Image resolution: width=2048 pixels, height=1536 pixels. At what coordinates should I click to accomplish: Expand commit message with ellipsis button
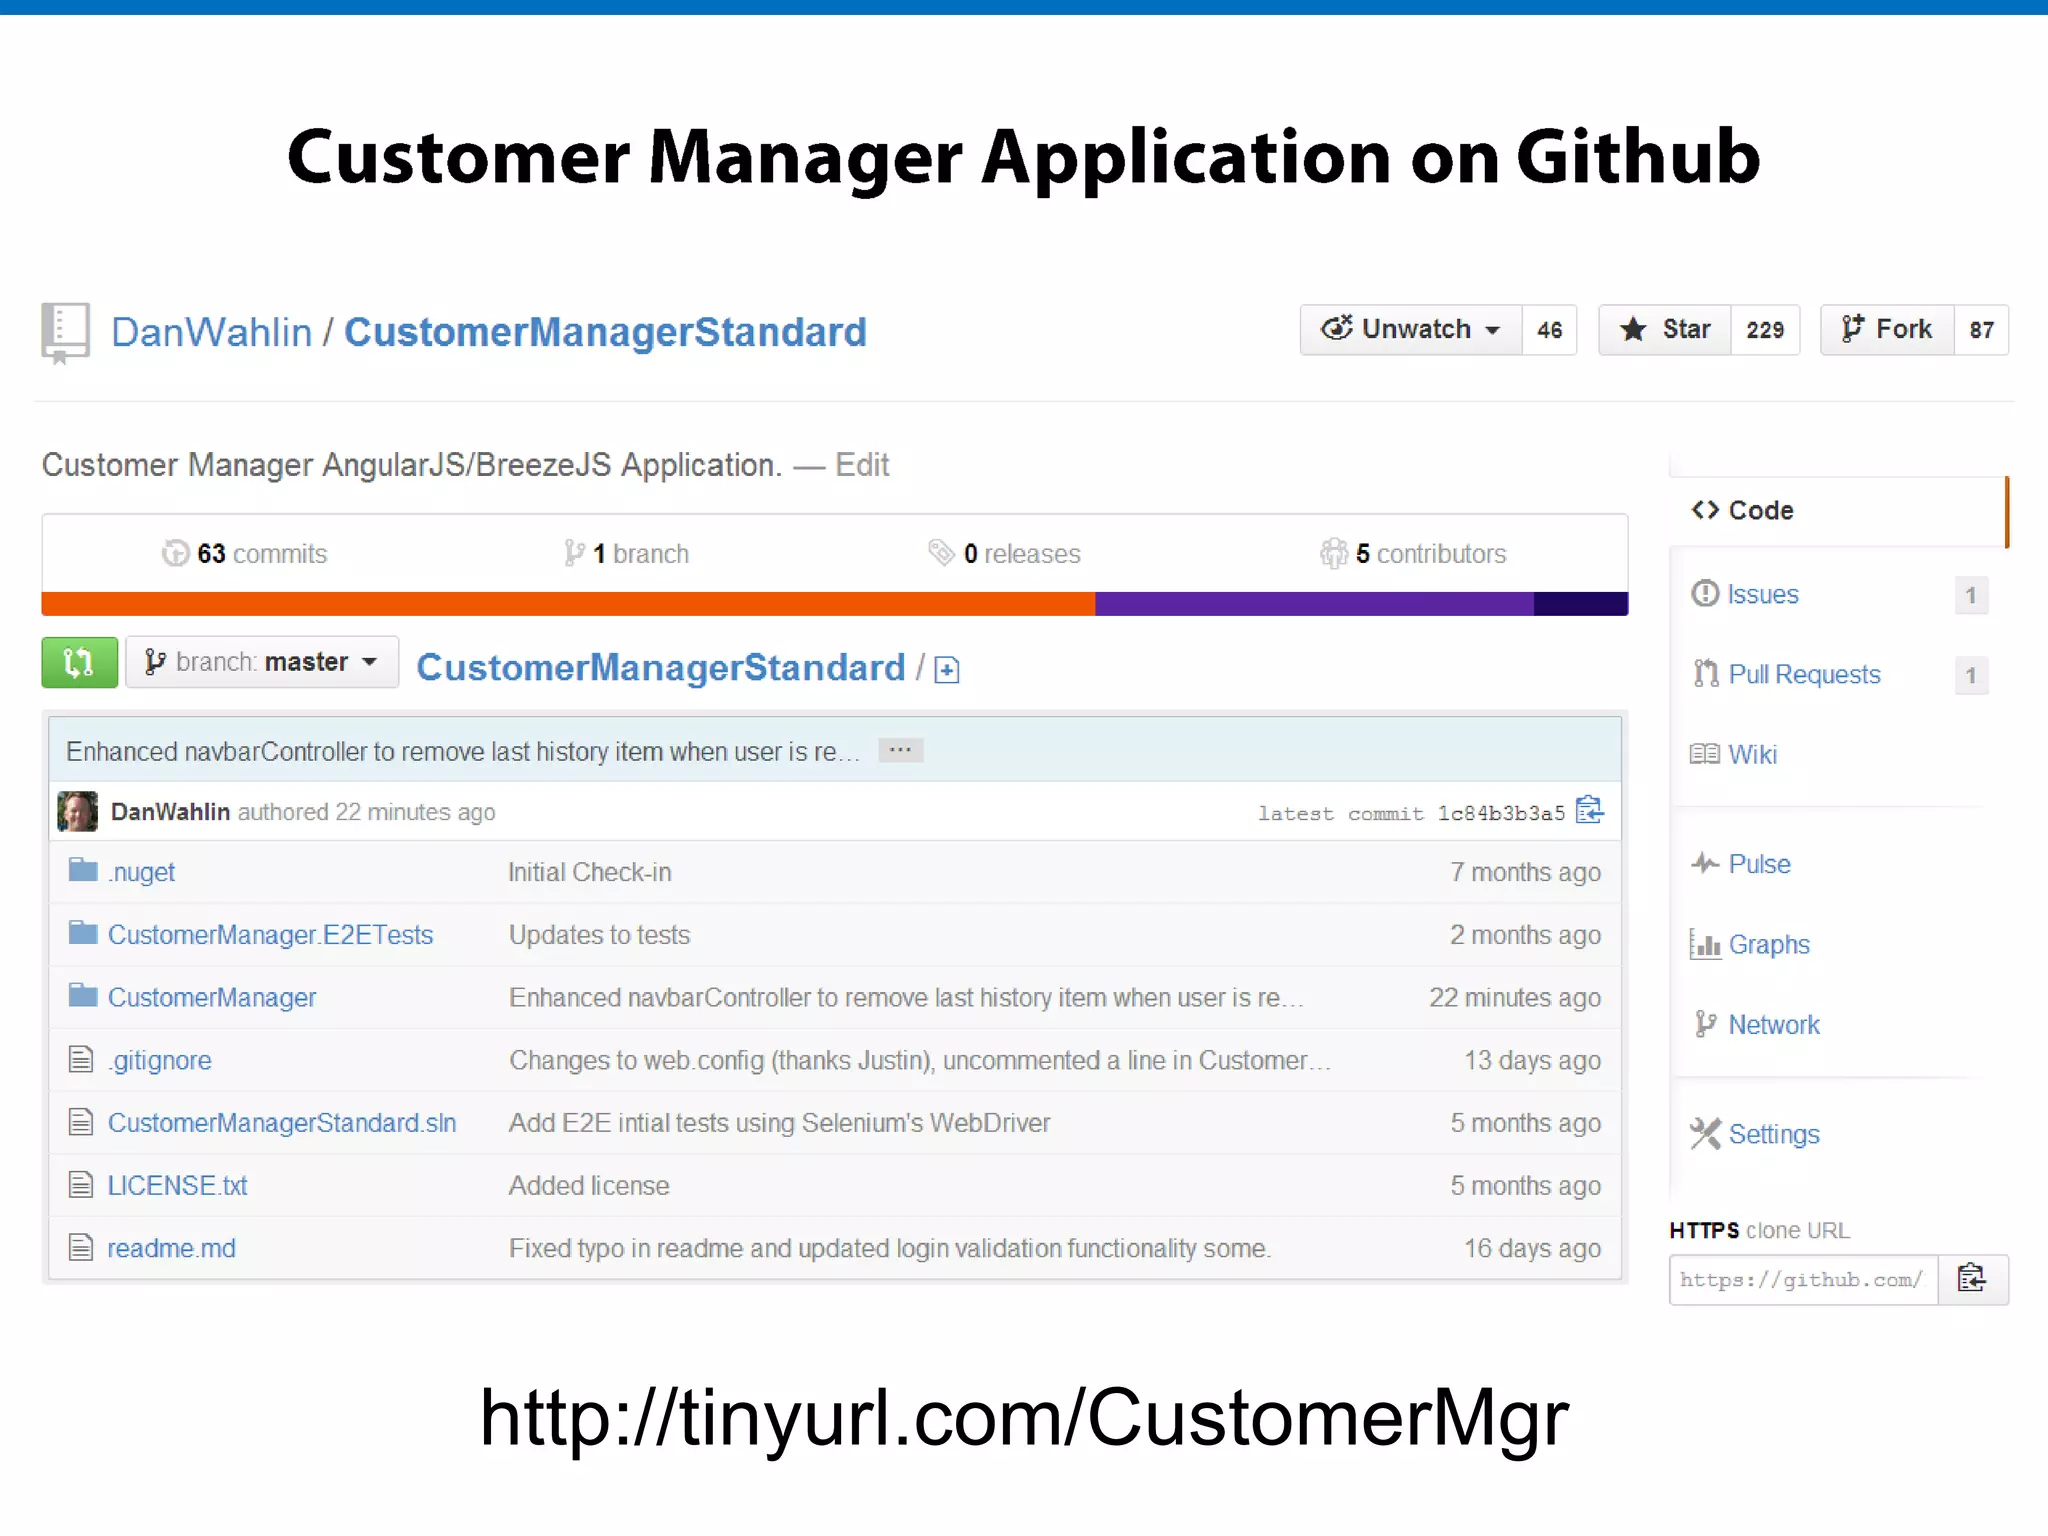click(901, 750)
